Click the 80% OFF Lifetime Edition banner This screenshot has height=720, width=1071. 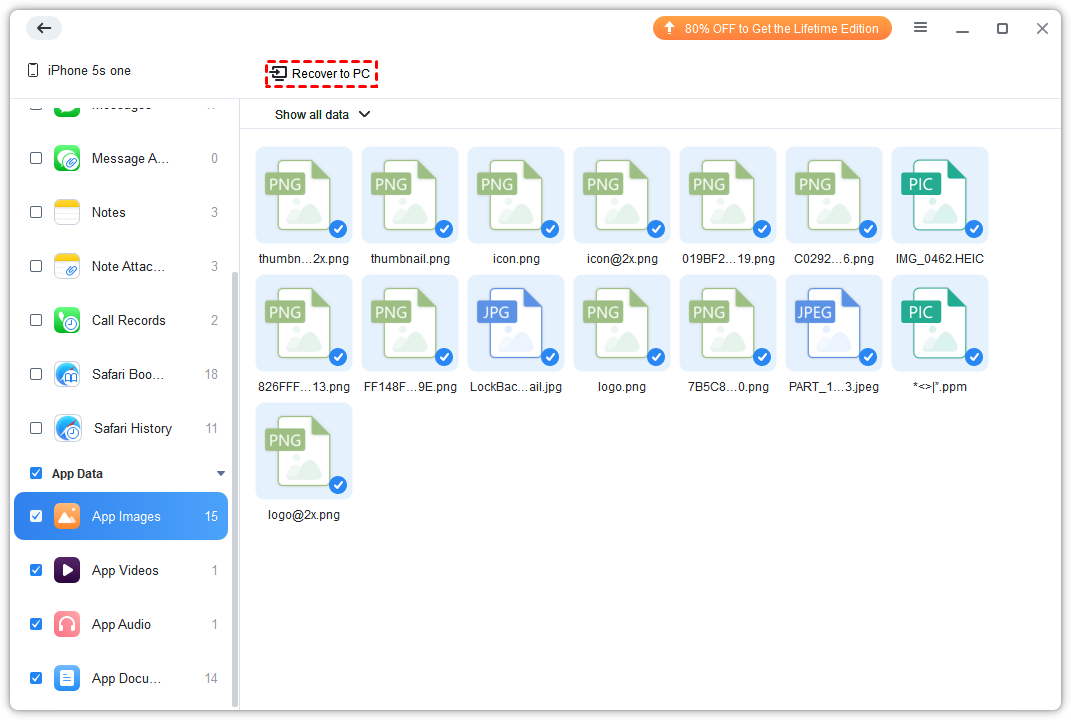(x=771, y=28)
